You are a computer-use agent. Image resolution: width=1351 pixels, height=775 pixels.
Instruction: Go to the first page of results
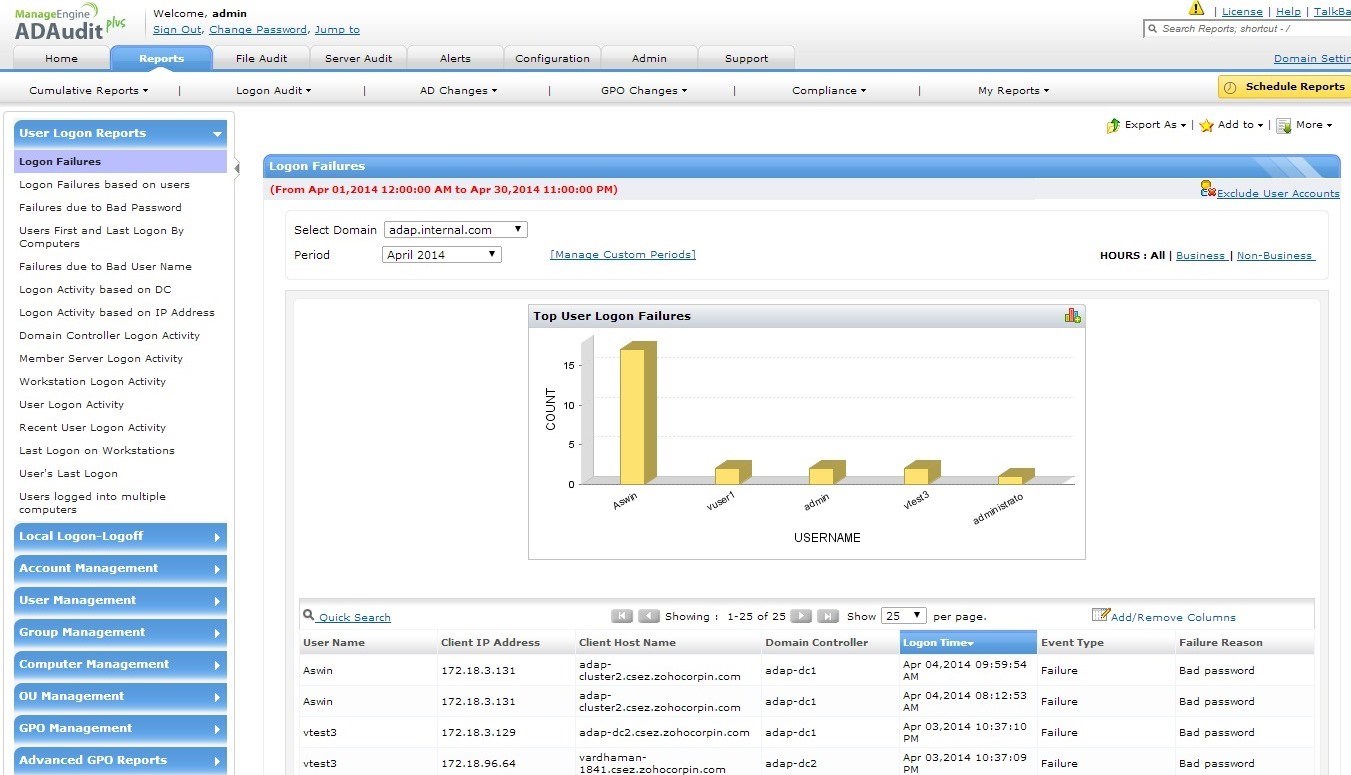click(x=621, y=616)
